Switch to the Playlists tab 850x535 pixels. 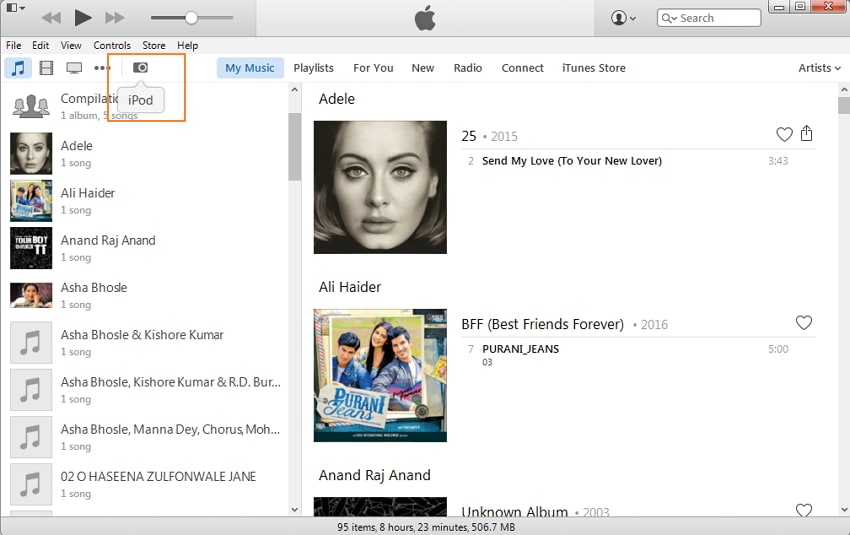pos(313,68)
